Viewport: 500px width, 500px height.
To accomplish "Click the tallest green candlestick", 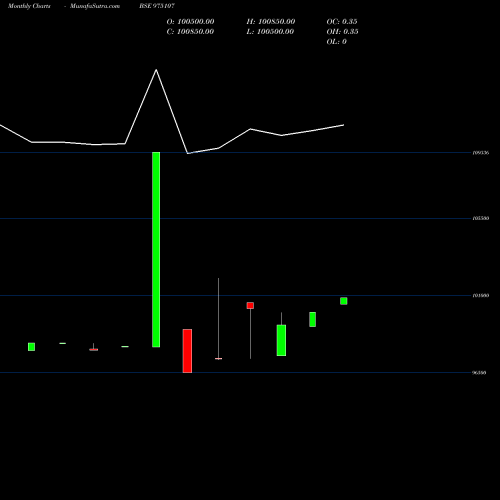I will pyautogui.click(x=156, y=249).
